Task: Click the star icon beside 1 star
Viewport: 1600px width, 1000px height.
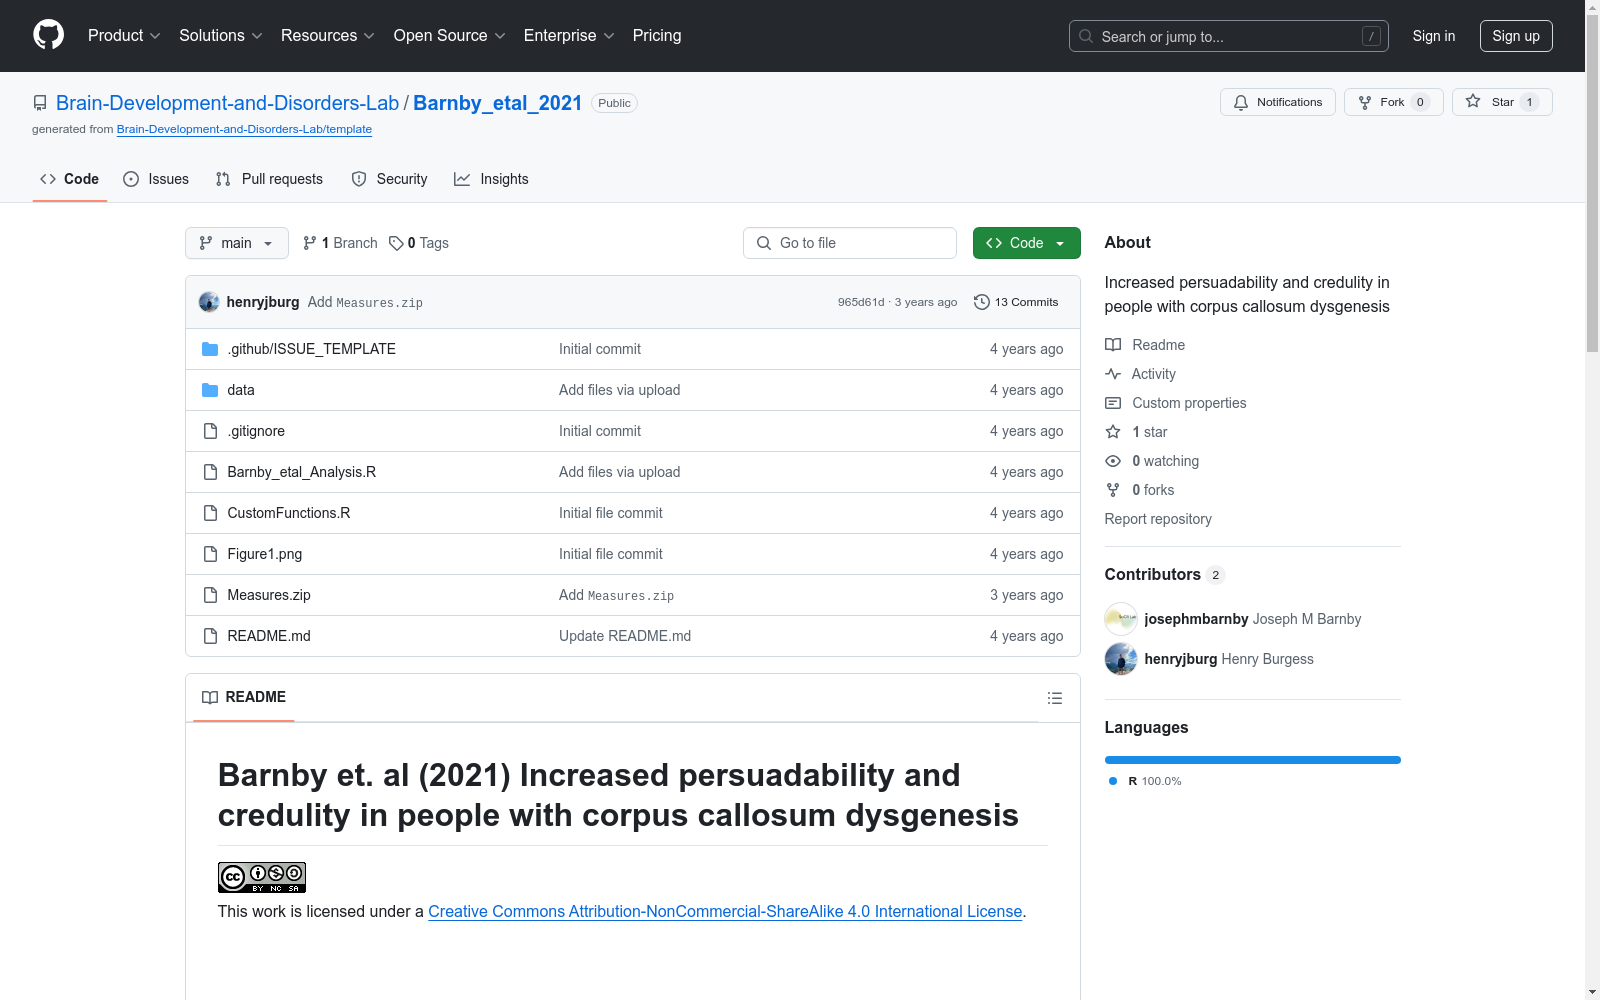Action: point(1113,432)
